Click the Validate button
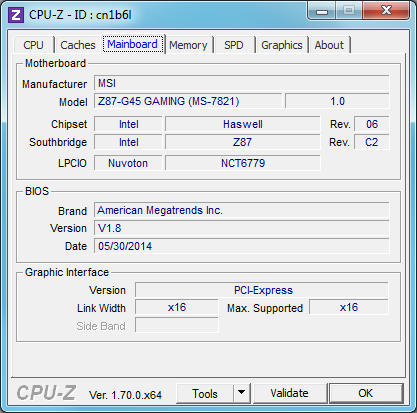Screen dimensions: 417x413 pos(289,393)
